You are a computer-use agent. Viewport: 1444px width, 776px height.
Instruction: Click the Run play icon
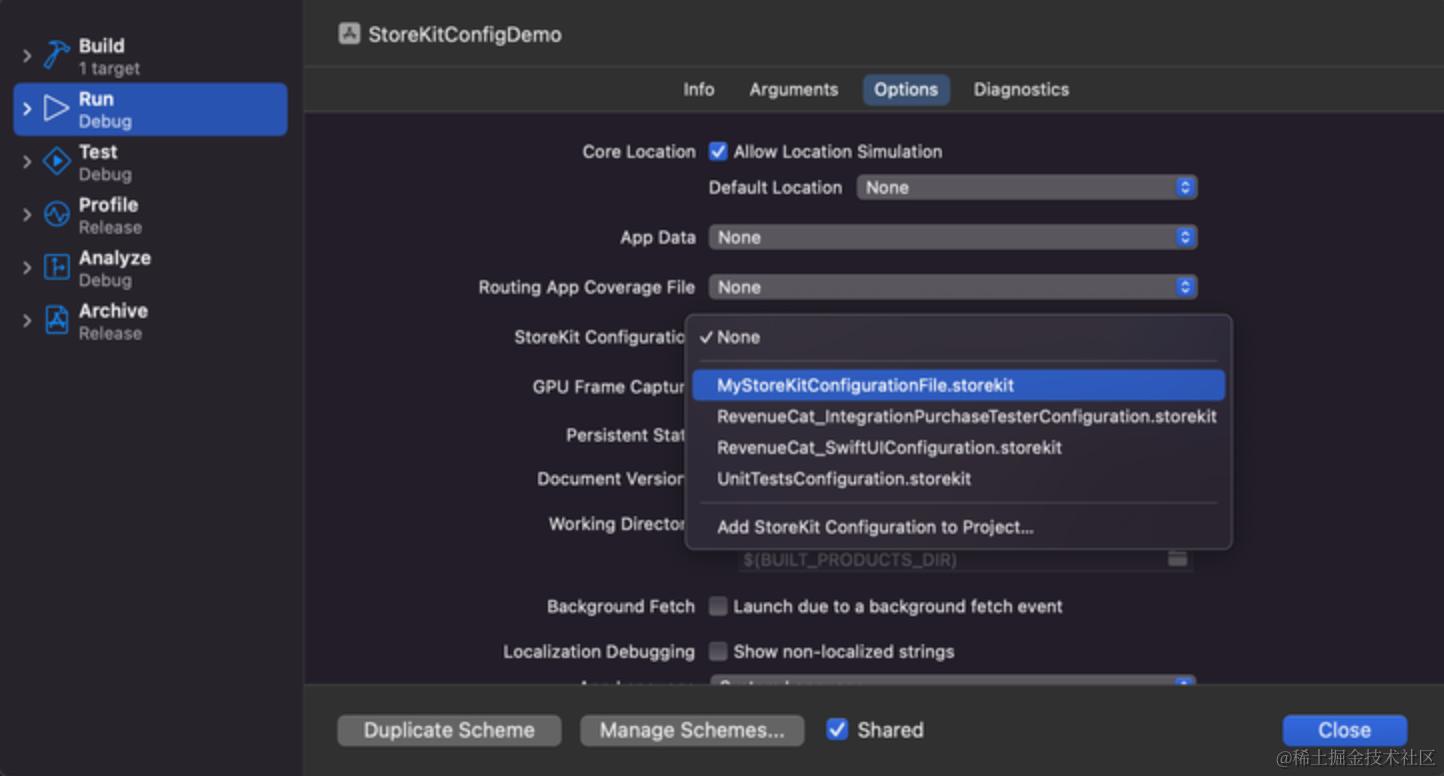pyautogui.click(x=56, y=109)
